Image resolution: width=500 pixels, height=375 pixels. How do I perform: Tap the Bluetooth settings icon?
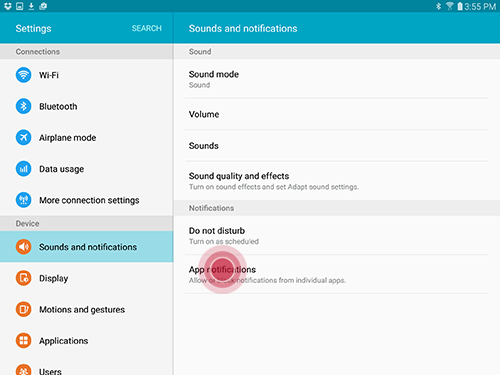23,106
